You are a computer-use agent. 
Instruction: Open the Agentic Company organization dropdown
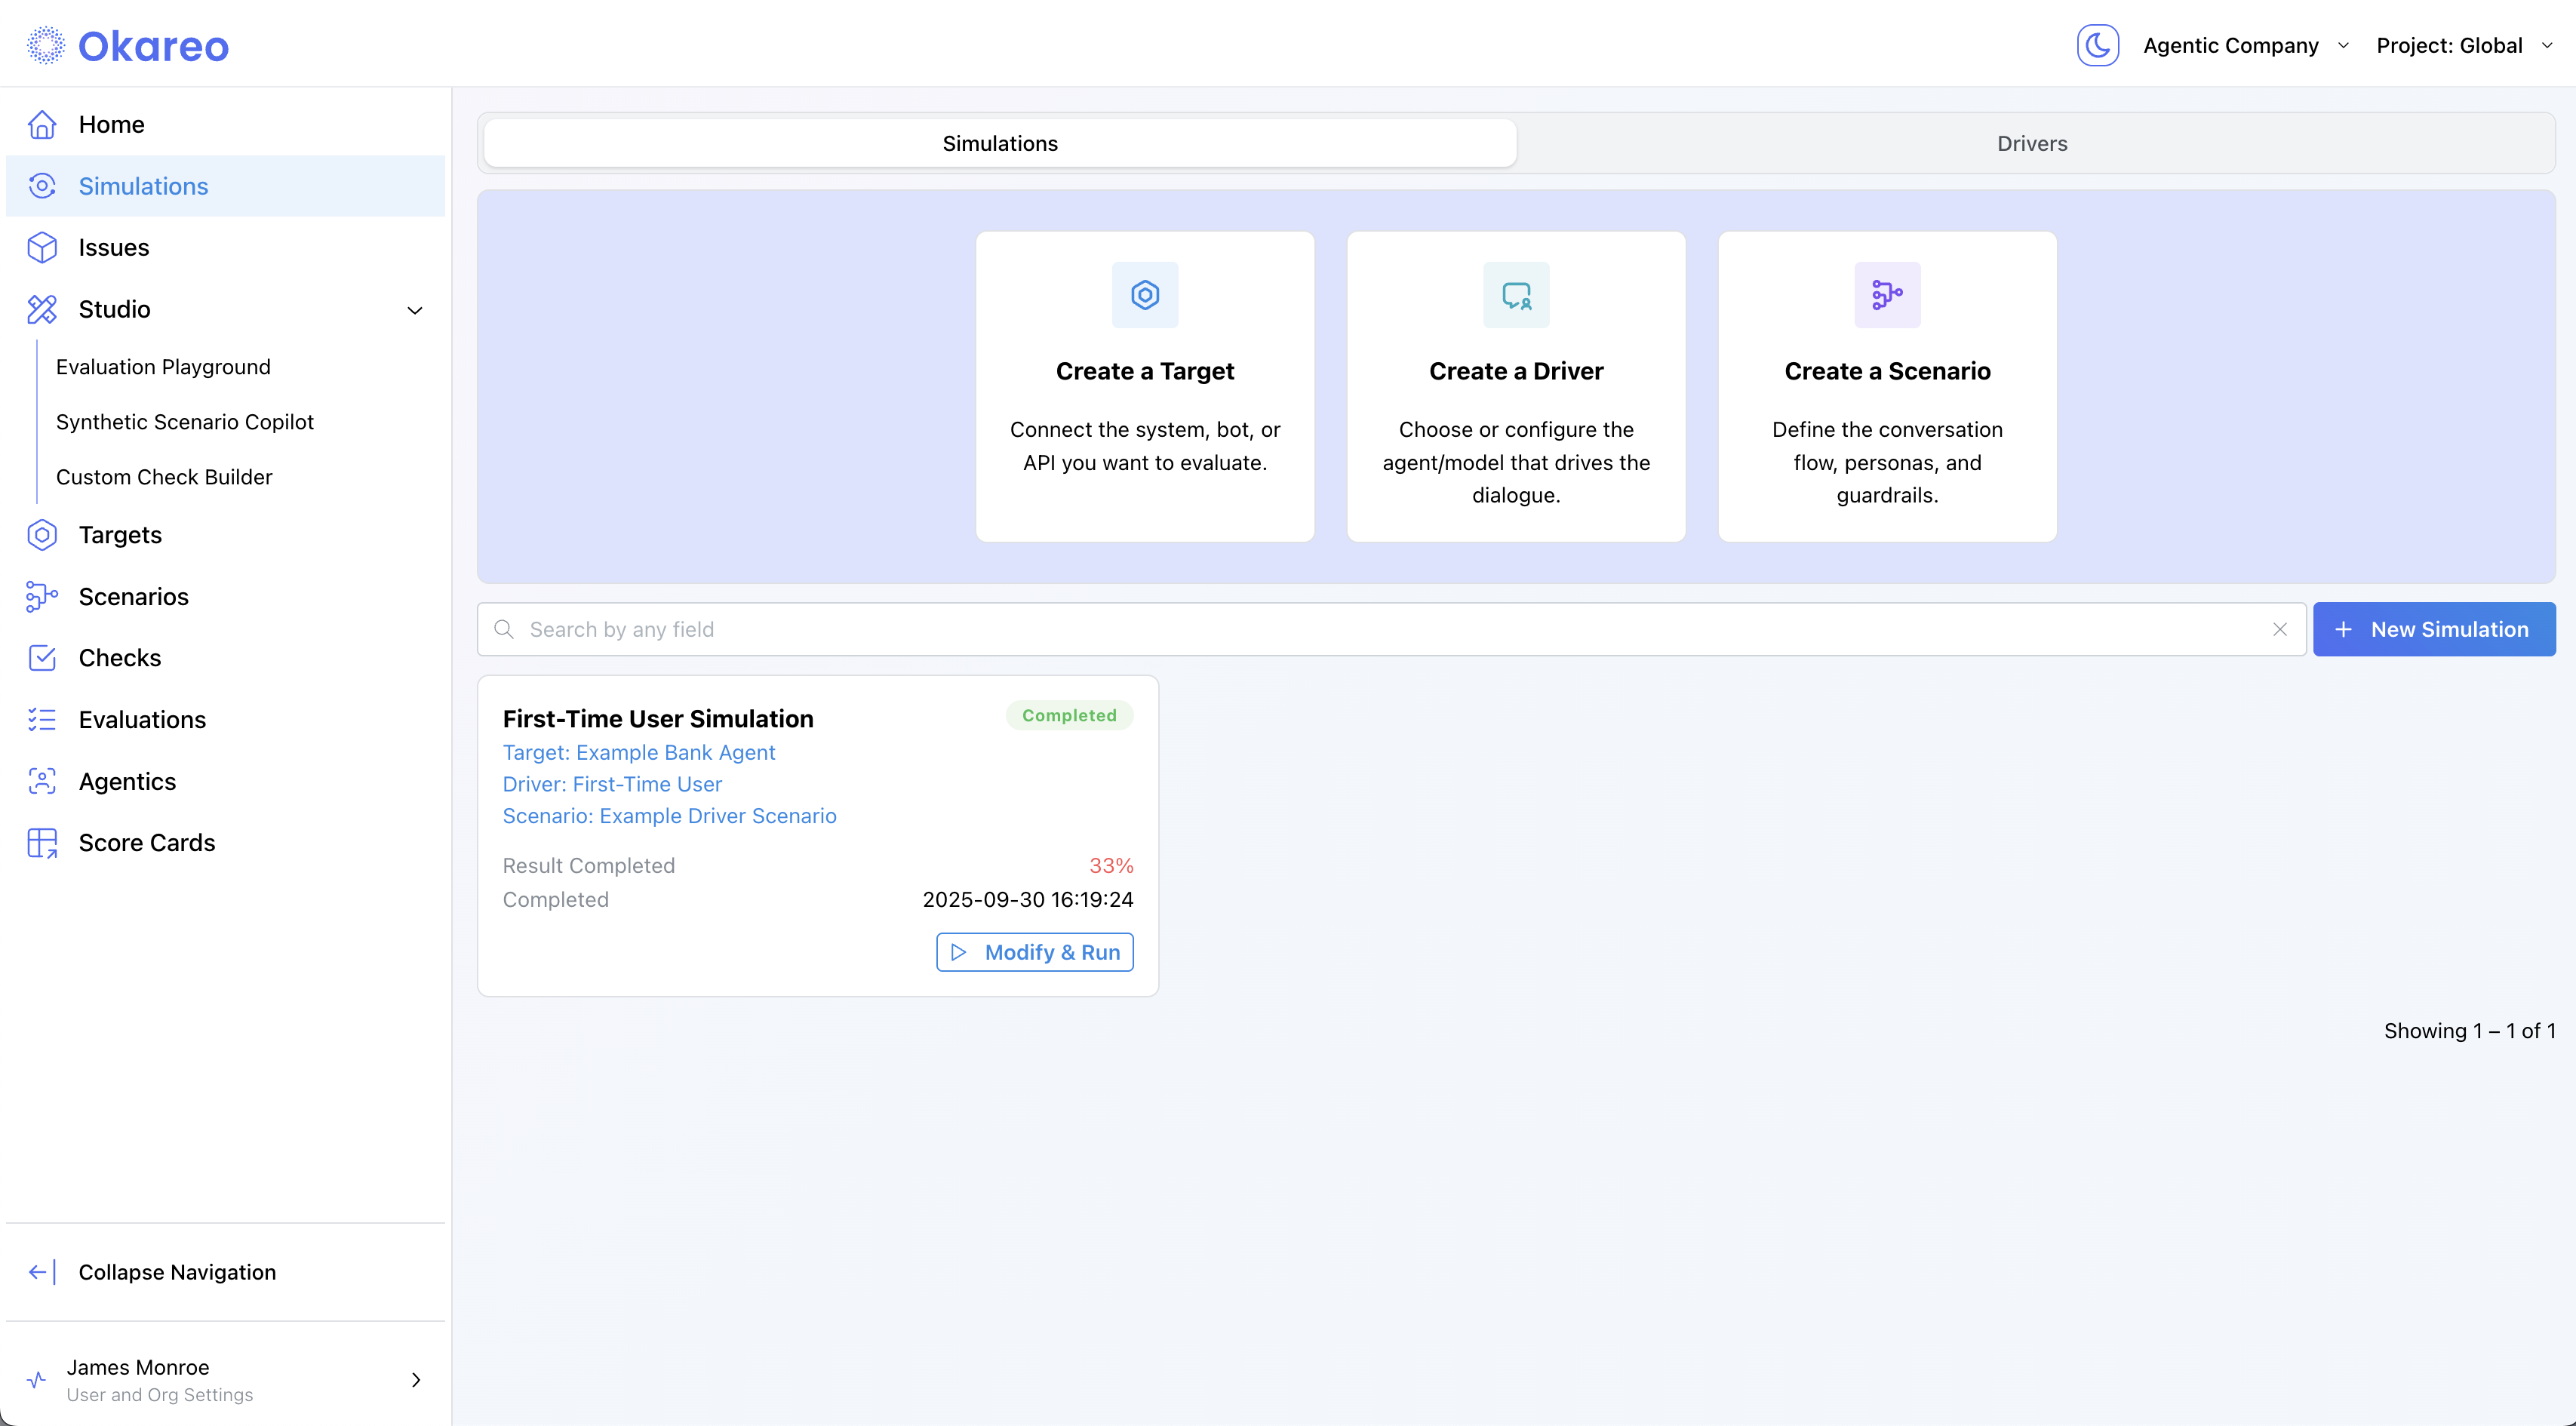coord(2245,46)
